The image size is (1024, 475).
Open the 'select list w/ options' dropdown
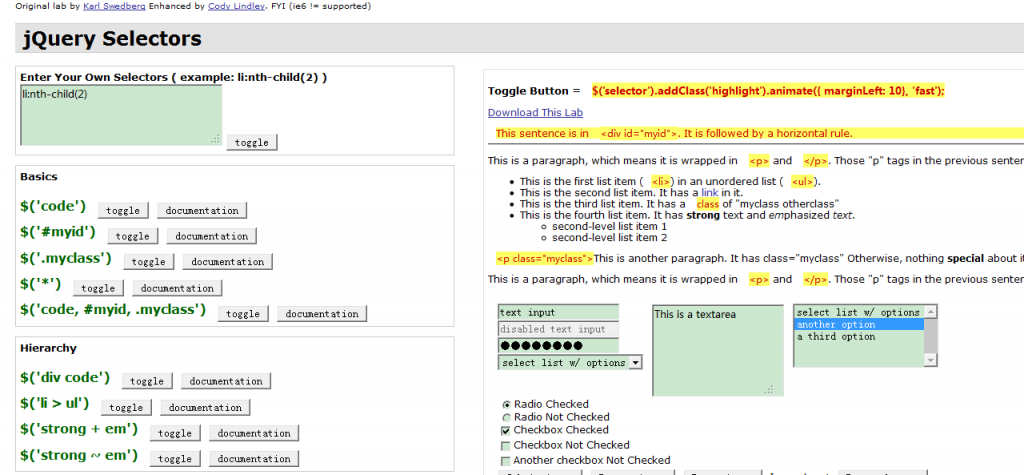click(x=570, y=363)
